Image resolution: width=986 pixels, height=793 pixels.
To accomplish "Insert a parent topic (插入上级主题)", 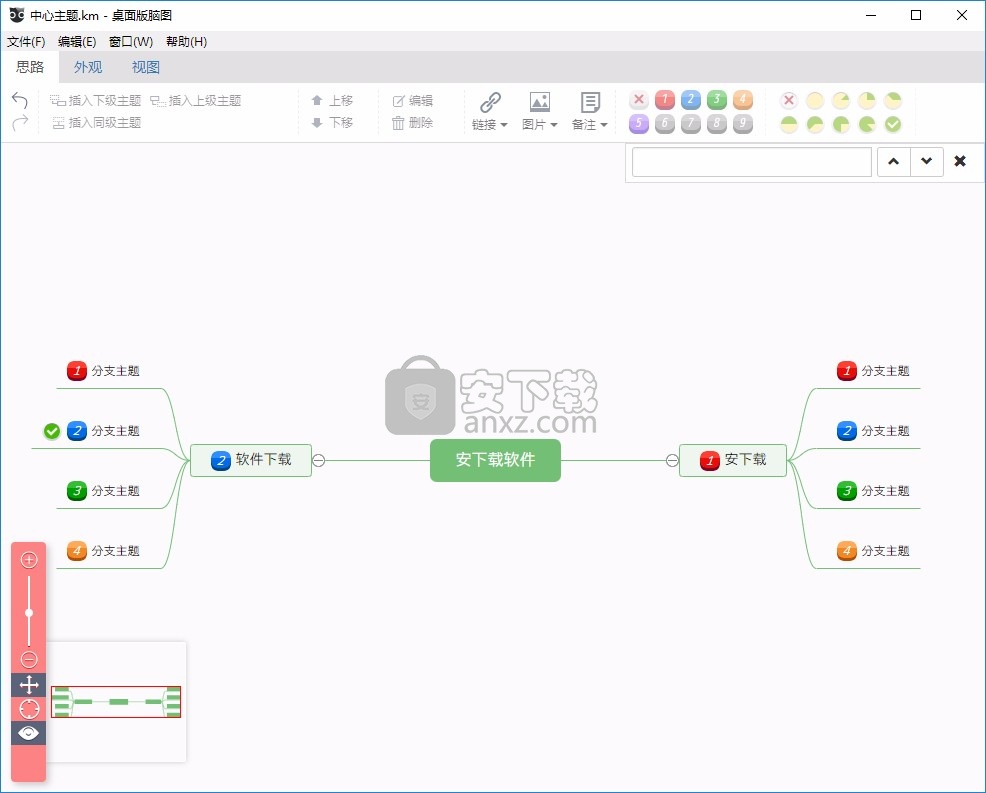I will pos(196,101).
